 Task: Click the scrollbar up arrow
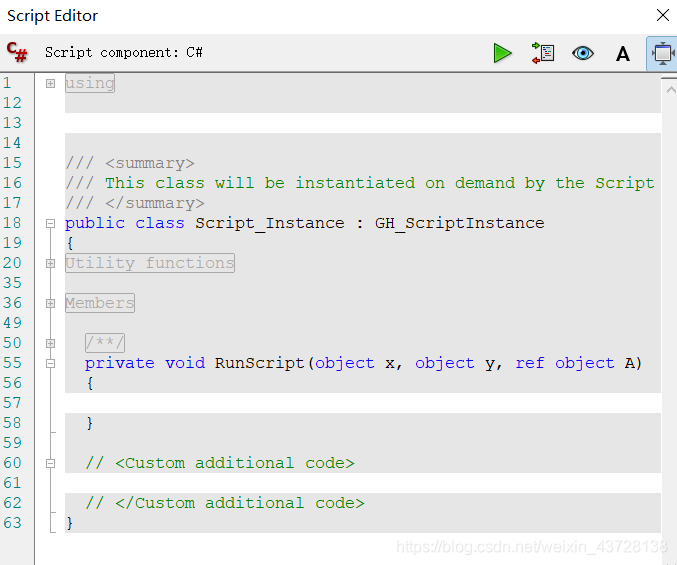pyautogui.click(x=671, y=90)
